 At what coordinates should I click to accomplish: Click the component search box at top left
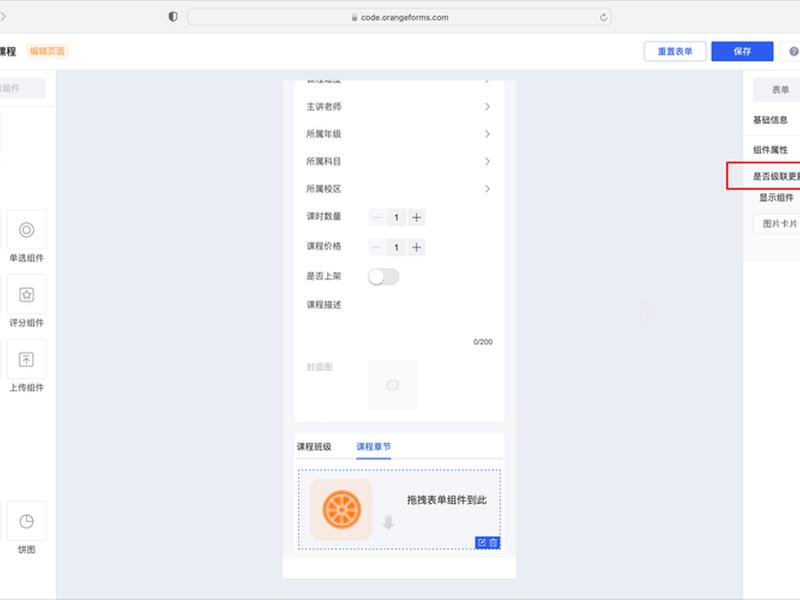[22, 88]
